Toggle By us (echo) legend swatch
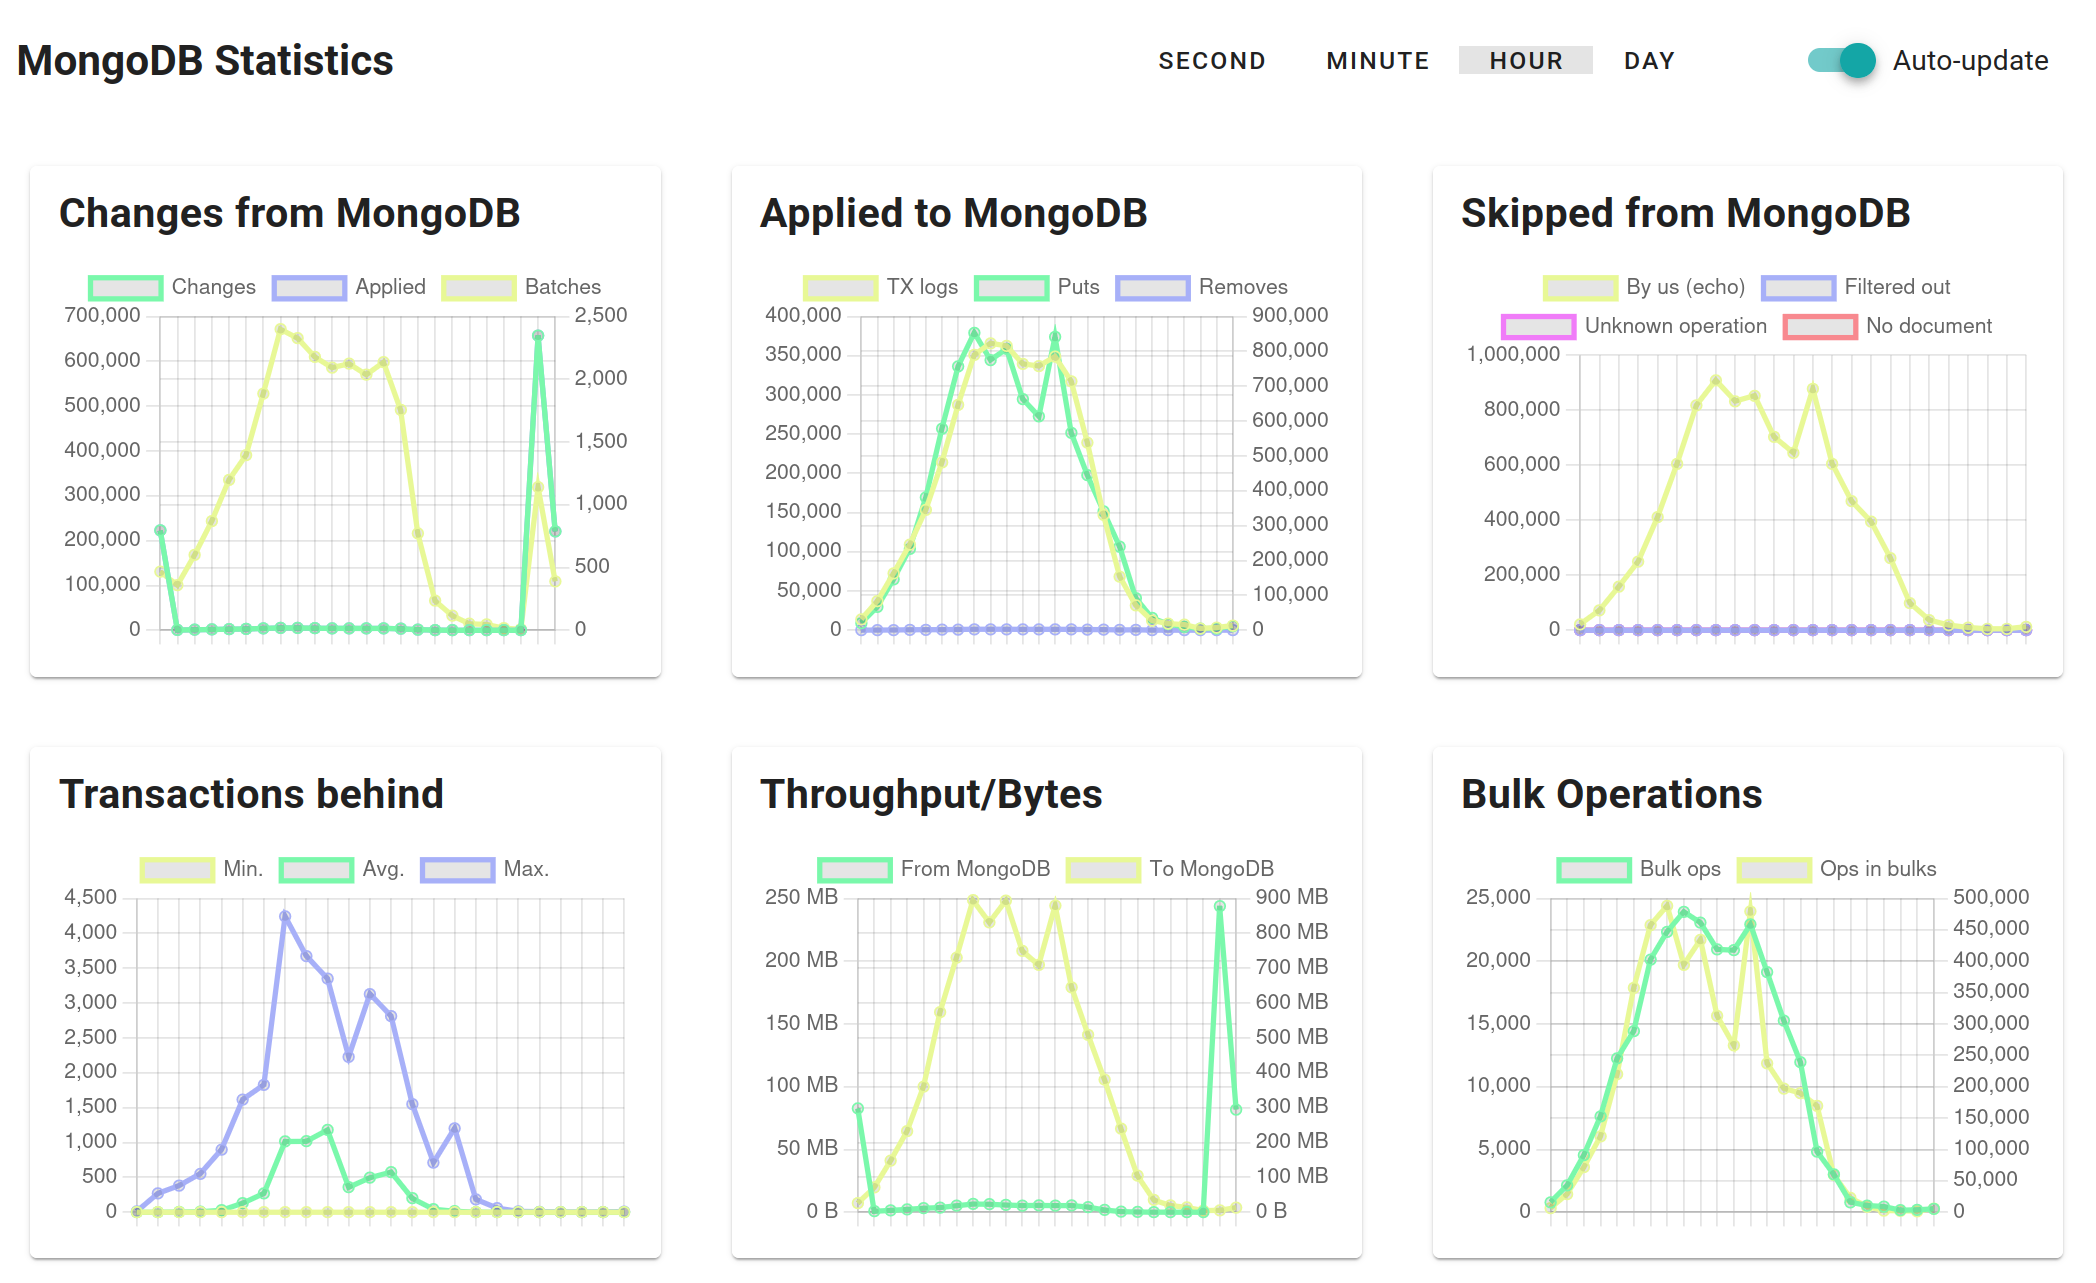2096x1283 pixels. [x=1581, y=288]
